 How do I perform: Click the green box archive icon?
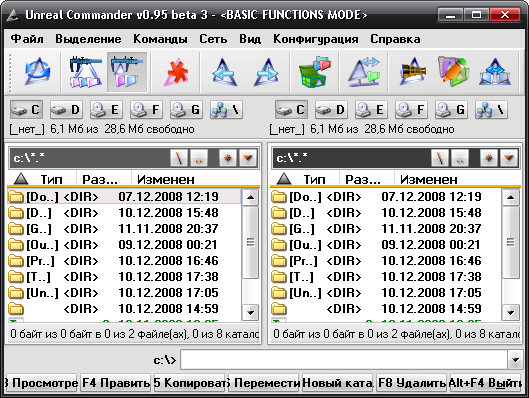(x=314, y=72)
